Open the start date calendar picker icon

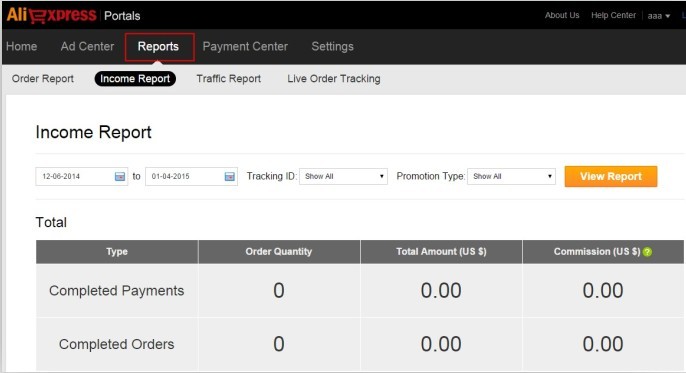119,177
